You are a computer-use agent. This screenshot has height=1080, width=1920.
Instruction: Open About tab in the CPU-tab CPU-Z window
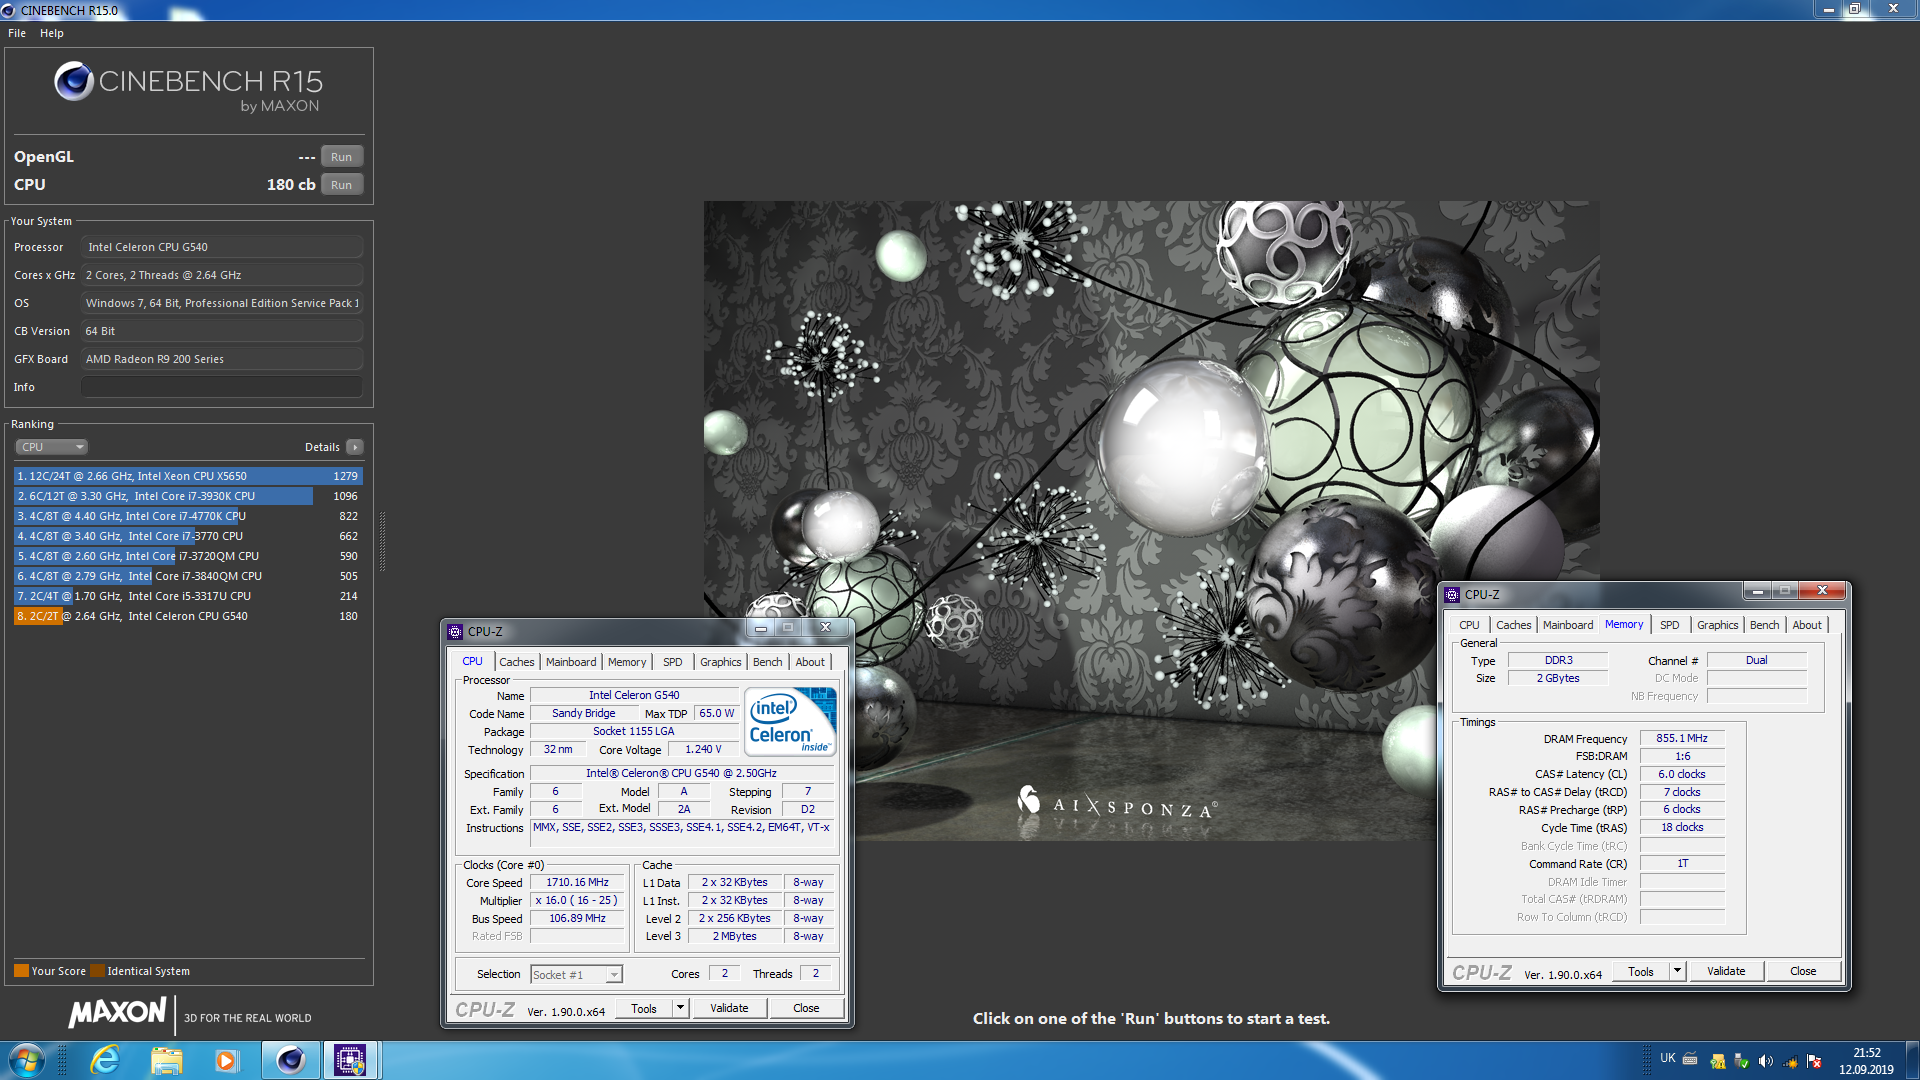pyautogui.click(x=811, y=662)
